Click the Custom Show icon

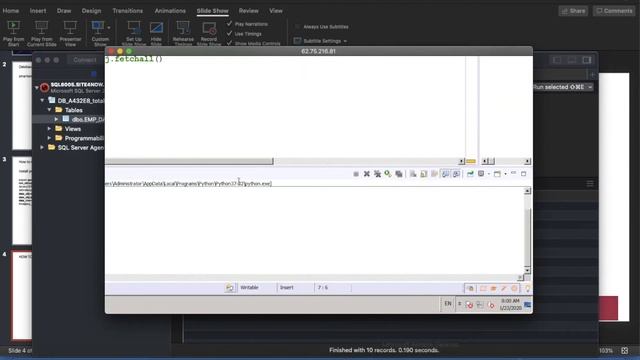pos(98,28)
